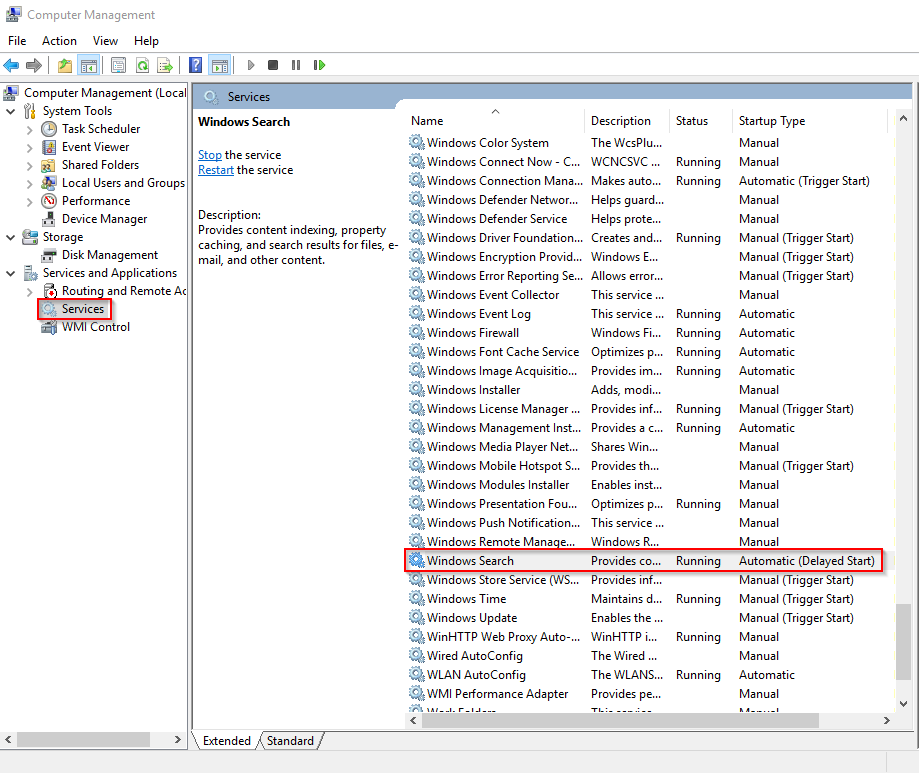Expand the Performance node

click(29, 201)
